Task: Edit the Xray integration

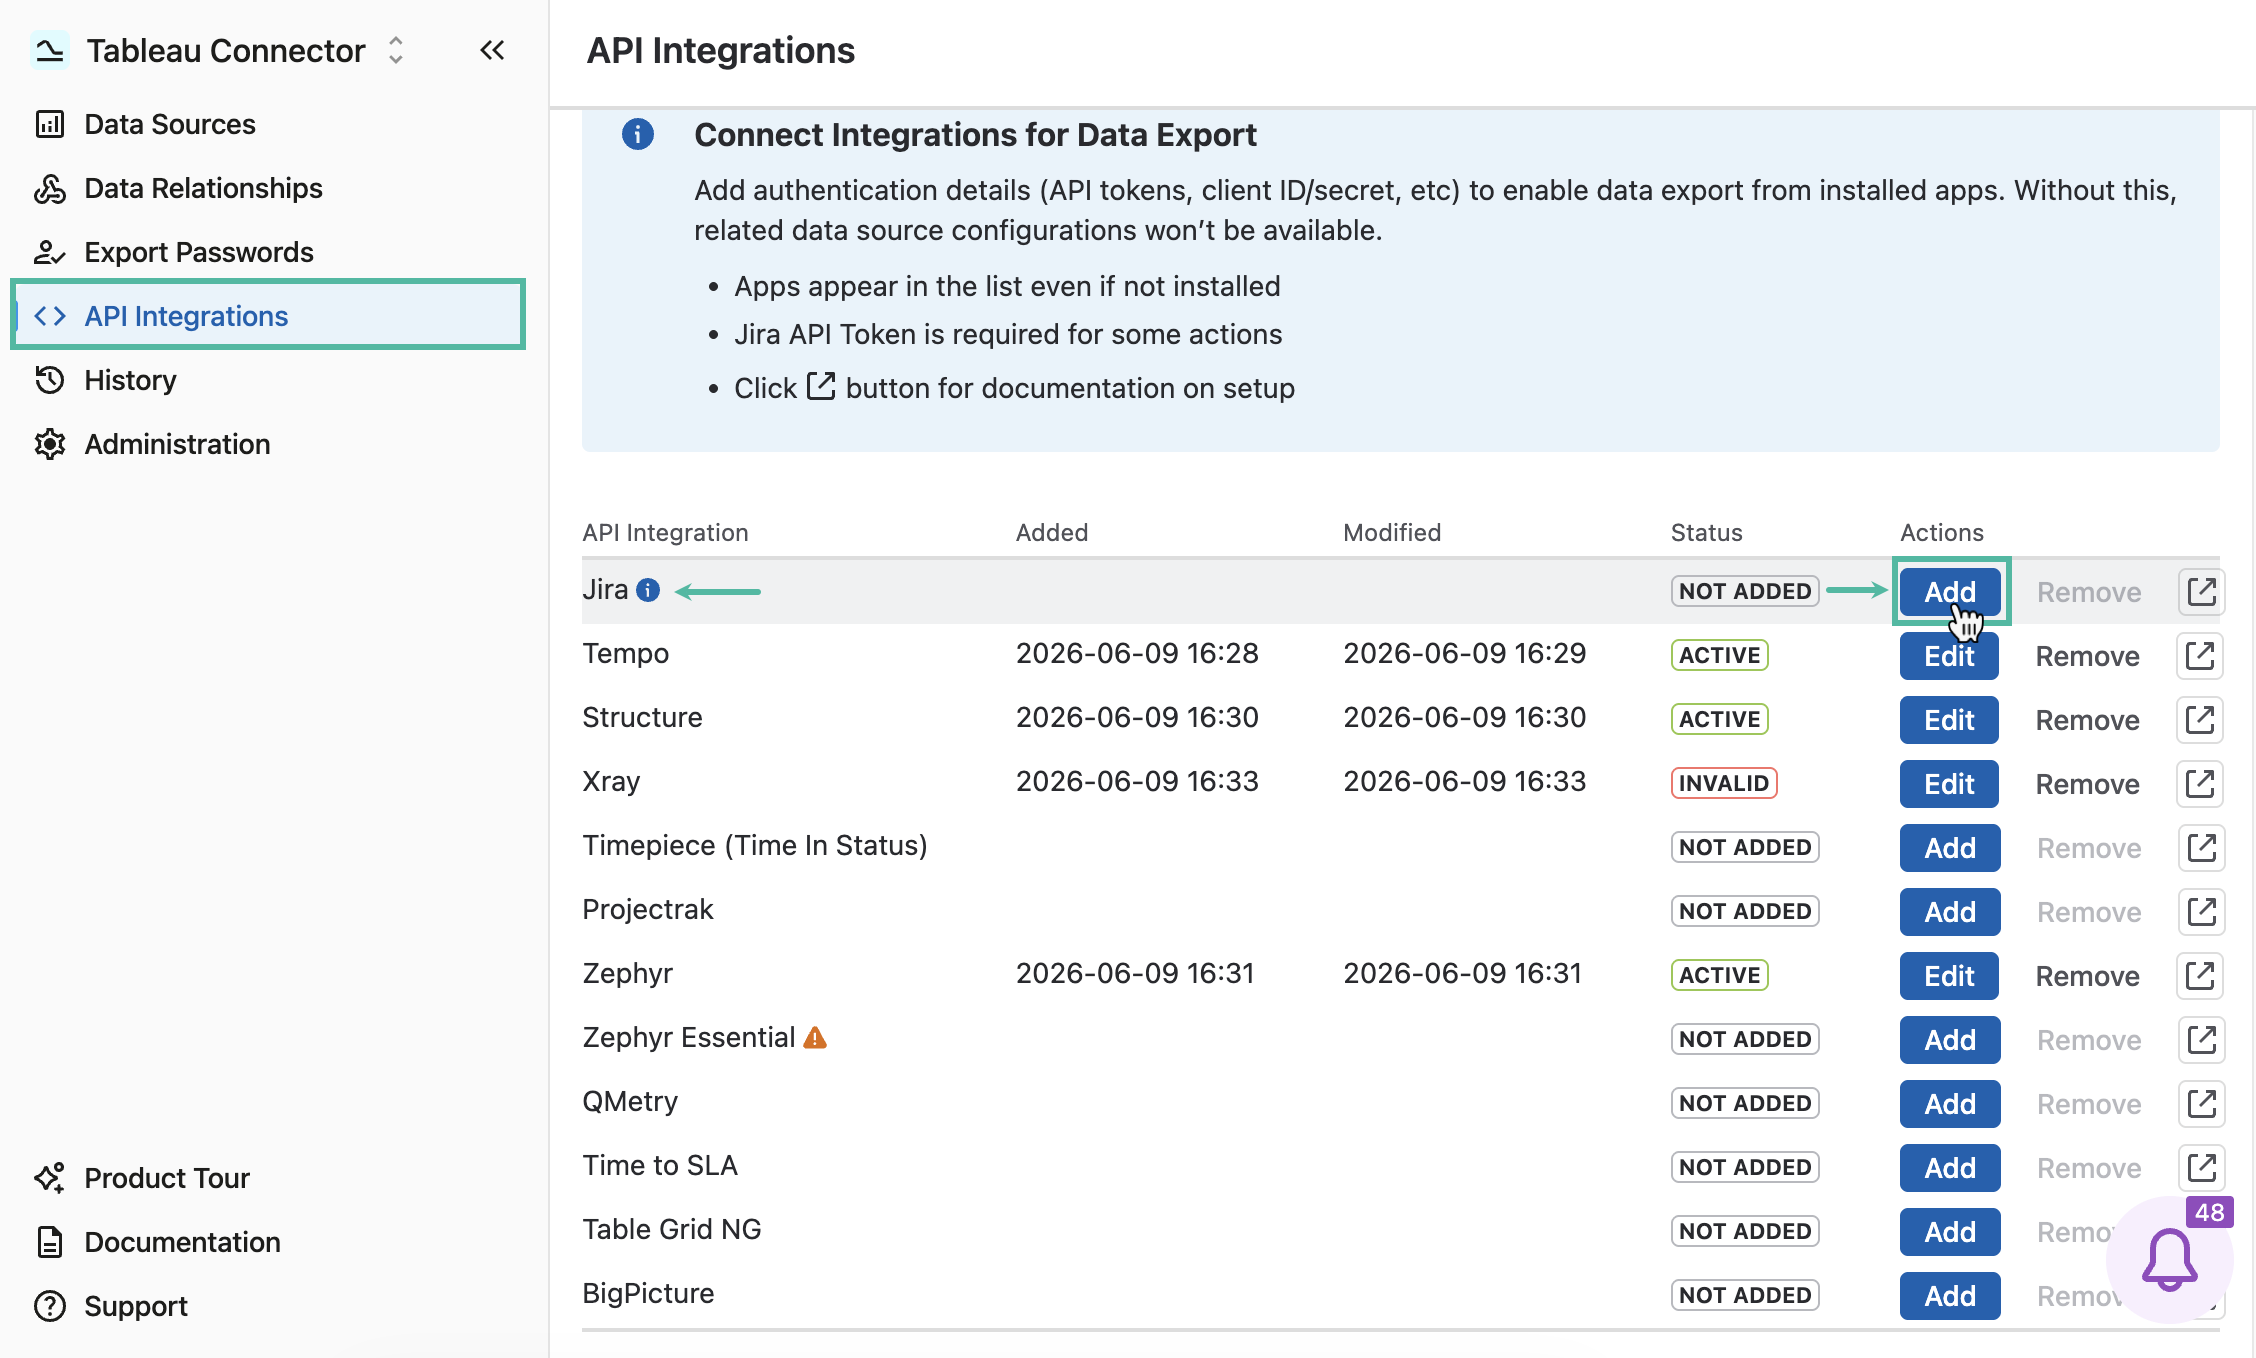Action: tap(1949, 784)
